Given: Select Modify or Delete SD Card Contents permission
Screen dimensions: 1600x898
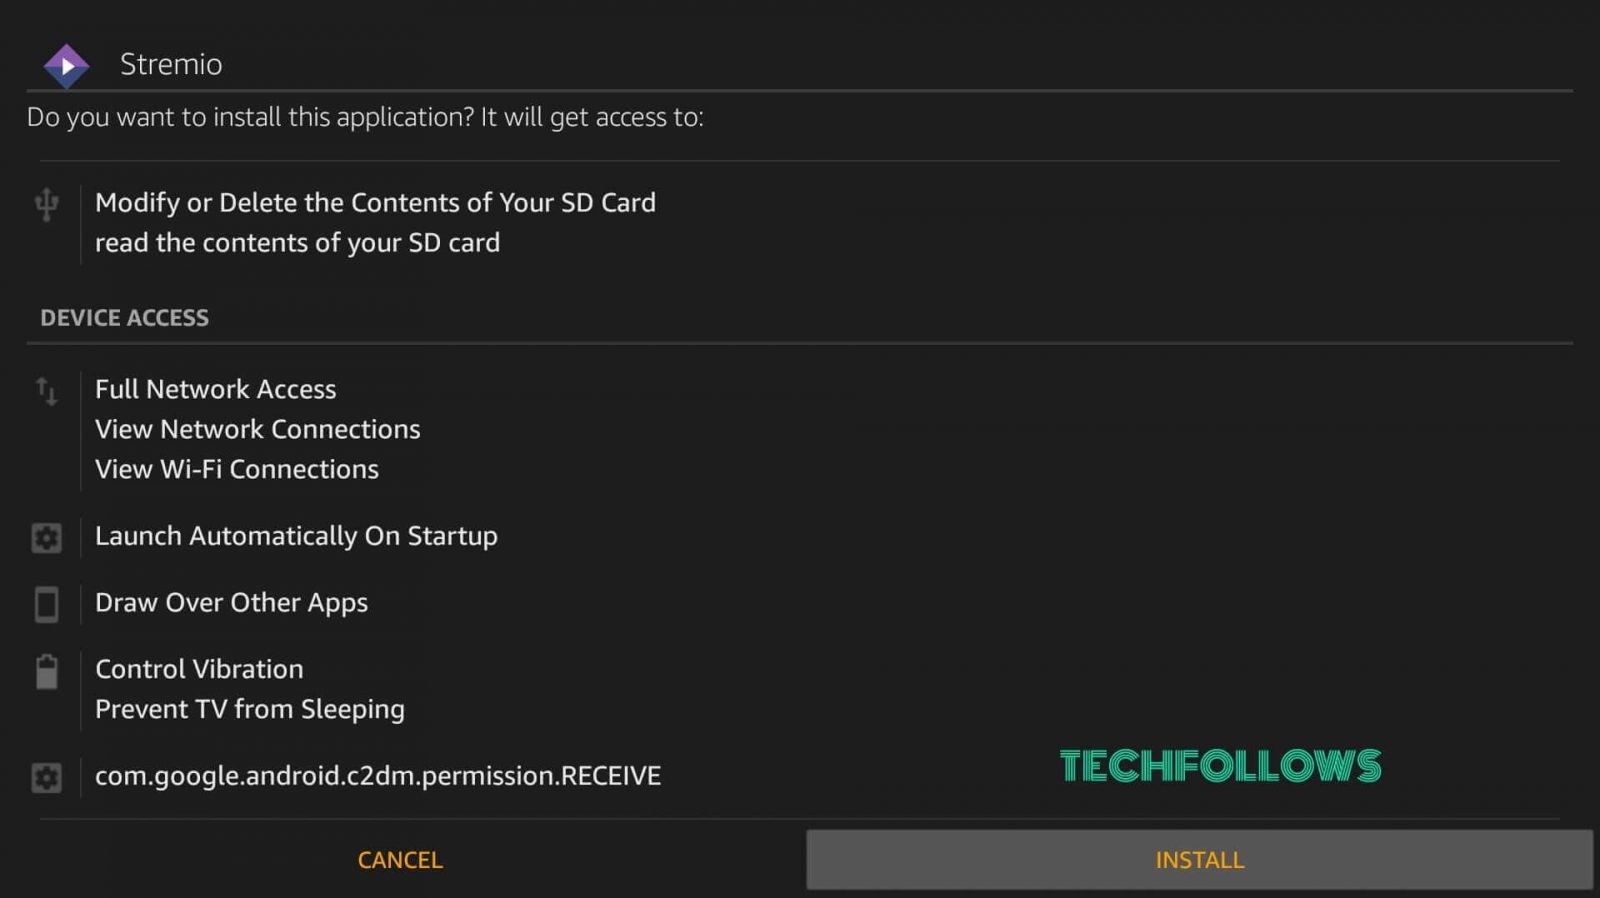Looking at the screenshot, I should pyautogui.click(x=375, y=202).
